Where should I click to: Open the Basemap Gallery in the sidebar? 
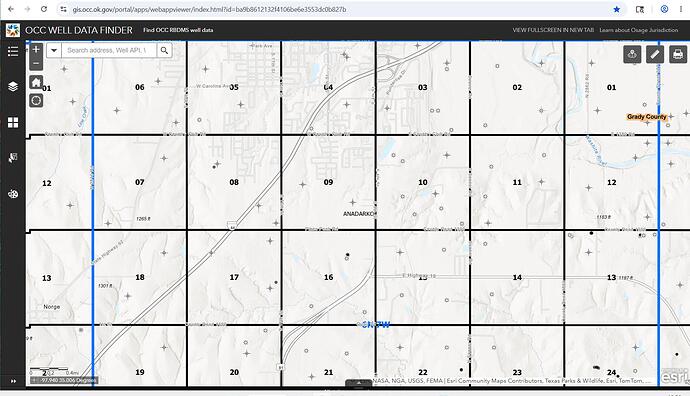13,122
